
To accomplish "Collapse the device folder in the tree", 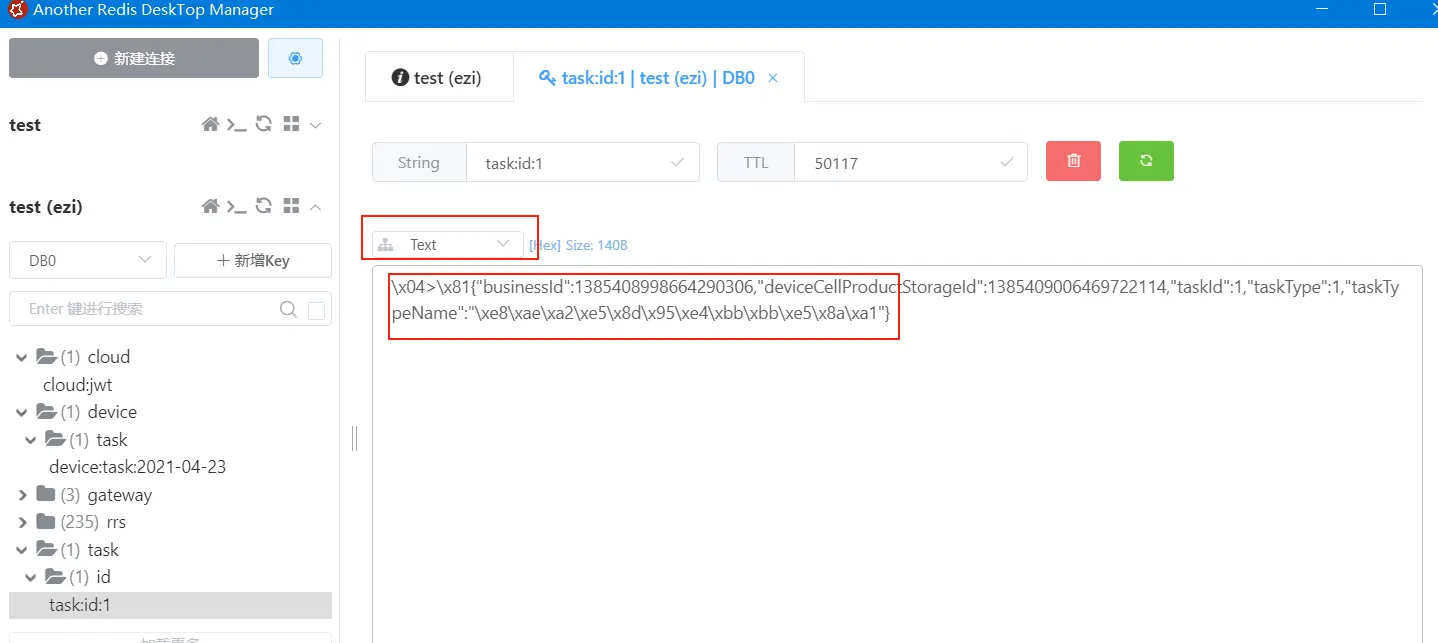I will [x=20, y=411].
